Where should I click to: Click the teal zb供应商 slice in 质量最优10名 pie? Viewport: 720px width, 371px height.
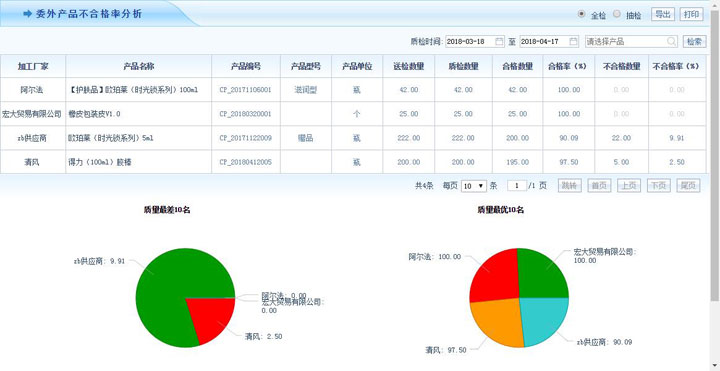point(544,321)
